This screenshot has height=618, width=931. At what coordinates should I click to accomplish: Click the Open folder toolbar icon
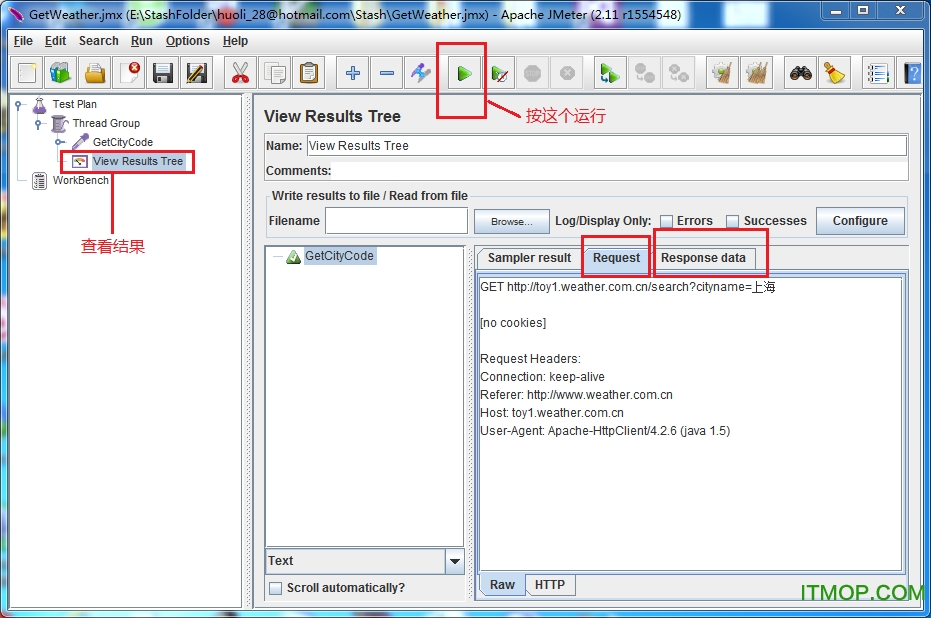coord(95,73)
